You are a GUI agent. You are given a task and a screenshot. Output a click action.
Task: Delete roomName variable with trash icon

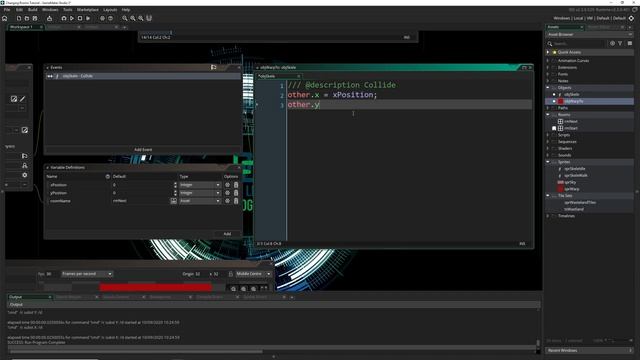236,201
